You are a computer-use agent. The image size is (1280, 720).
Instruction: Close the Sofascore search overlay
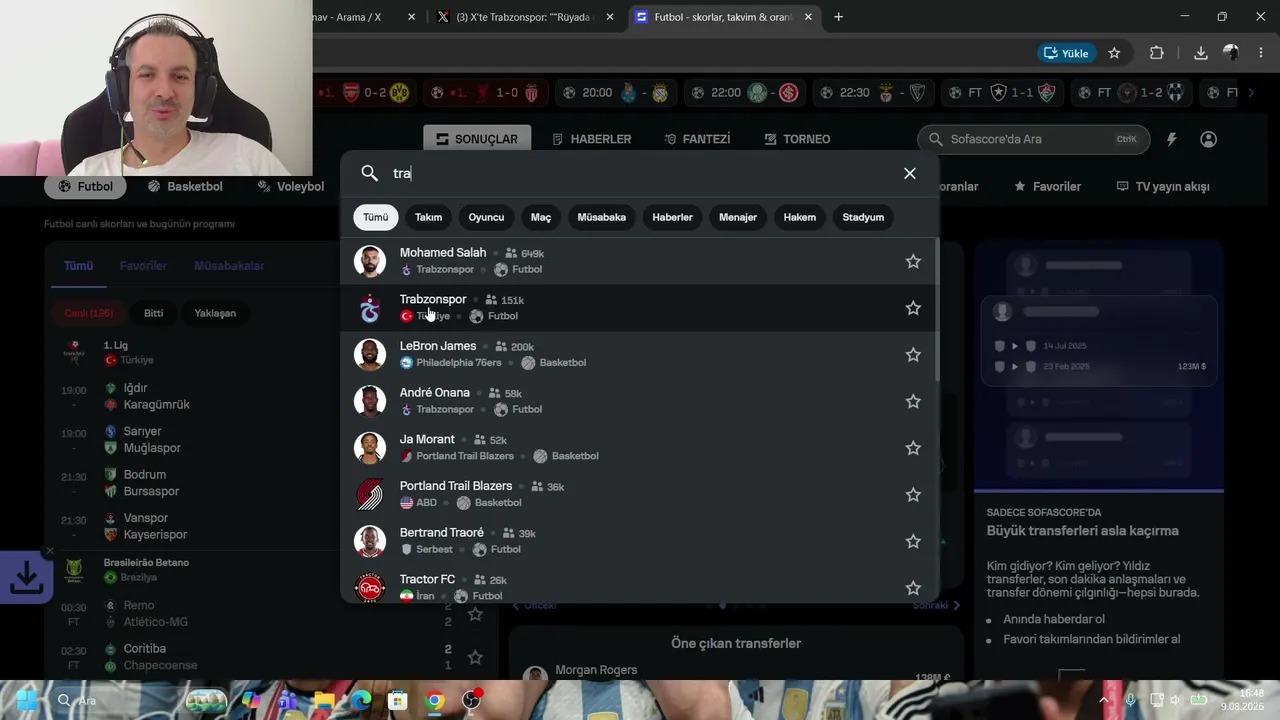coord(910,173)
